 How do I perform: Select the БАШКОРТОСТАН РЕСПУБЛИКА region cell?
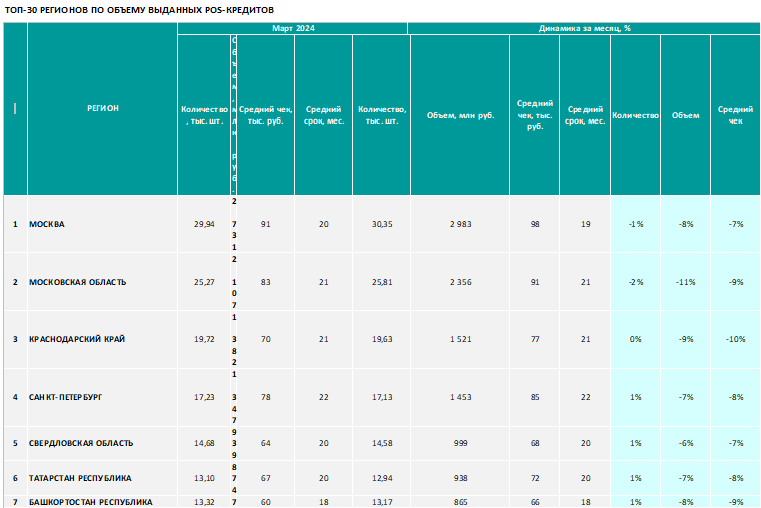pos(102,502)
